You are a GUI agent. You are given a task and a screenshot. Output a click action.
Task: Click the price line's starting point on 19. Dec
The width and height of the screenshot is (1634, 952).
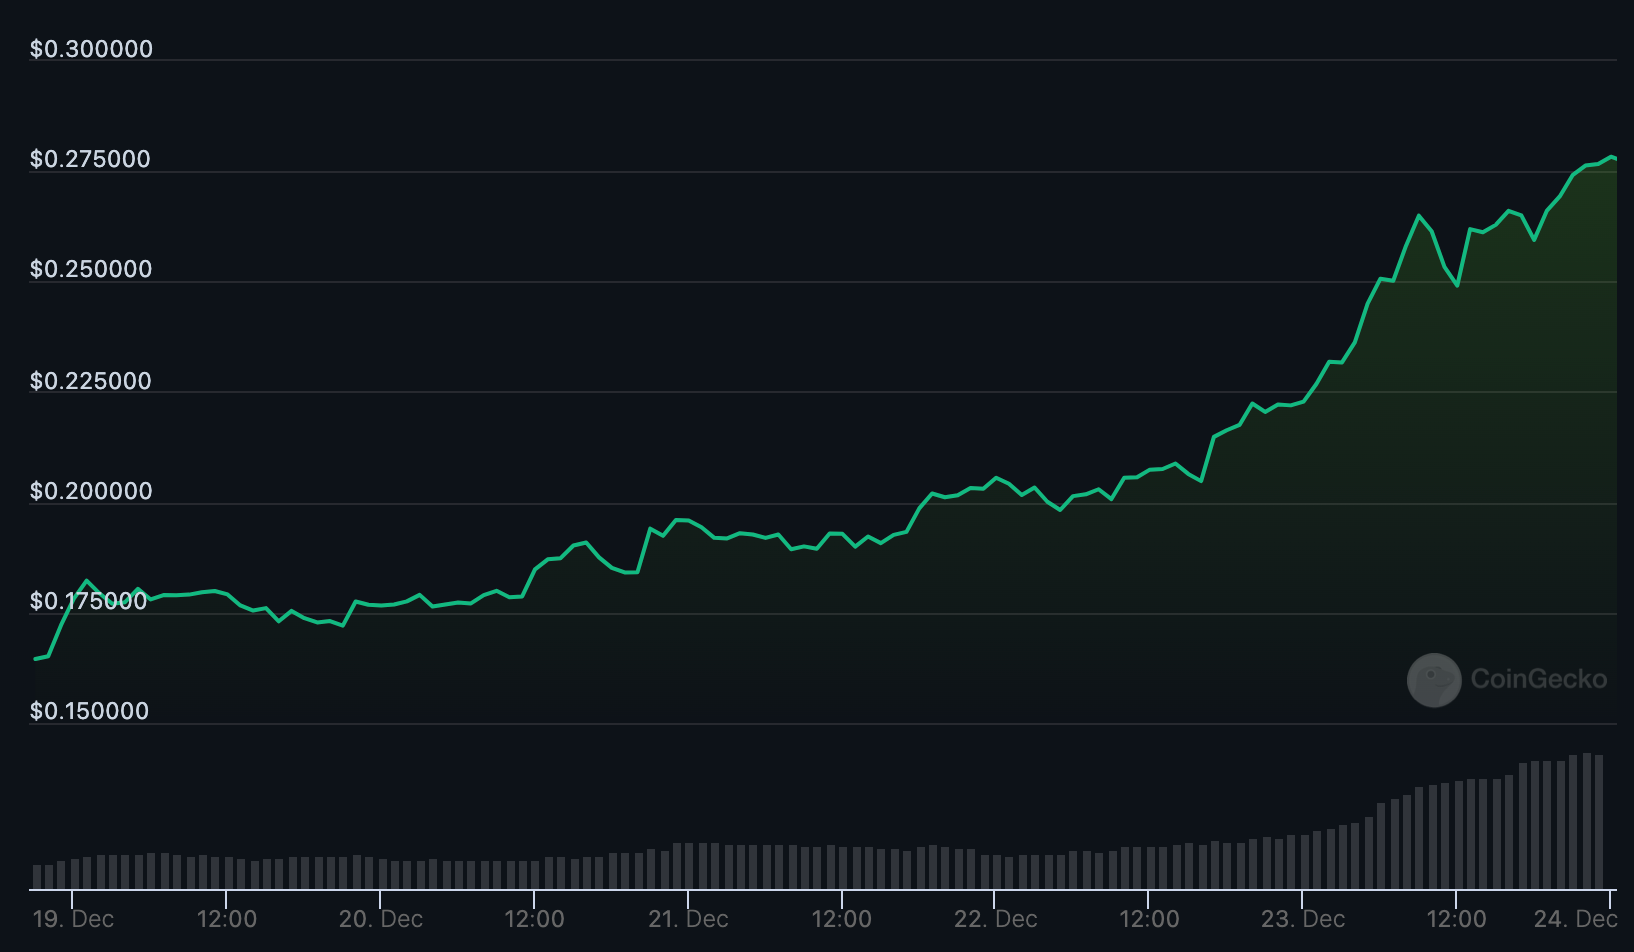tap(36, 659)
